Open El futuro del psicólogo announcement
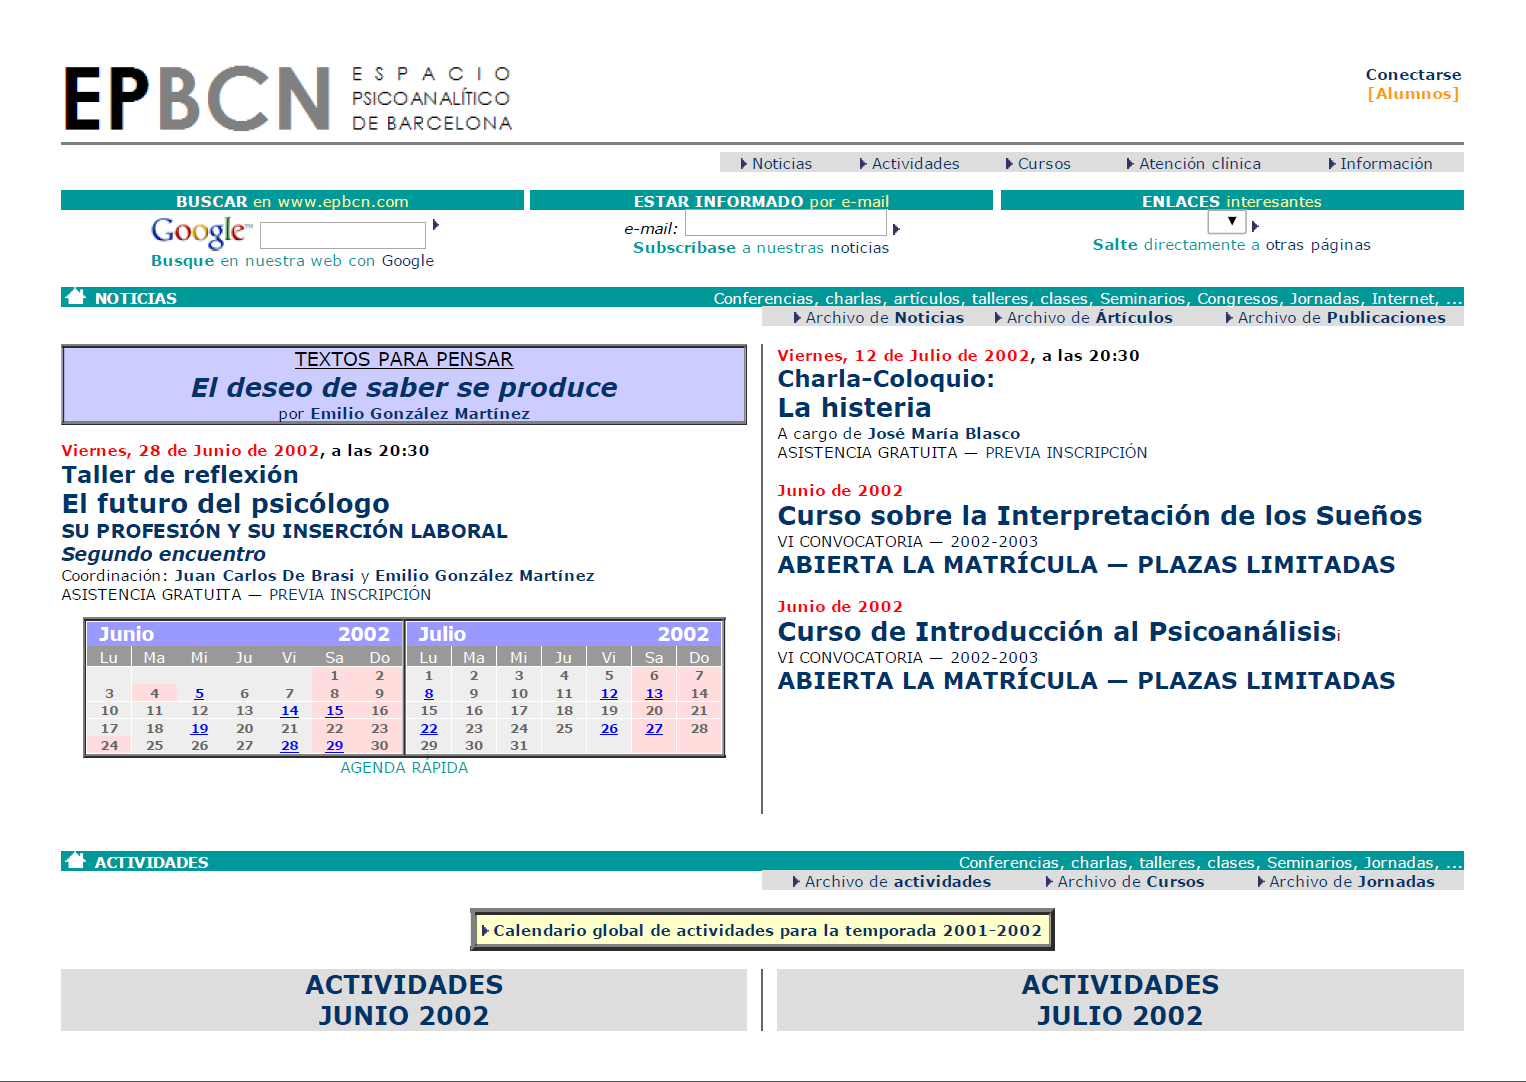Image resolution: width=1526 pixels, height=1082 pixels. [x=226, y=503]
